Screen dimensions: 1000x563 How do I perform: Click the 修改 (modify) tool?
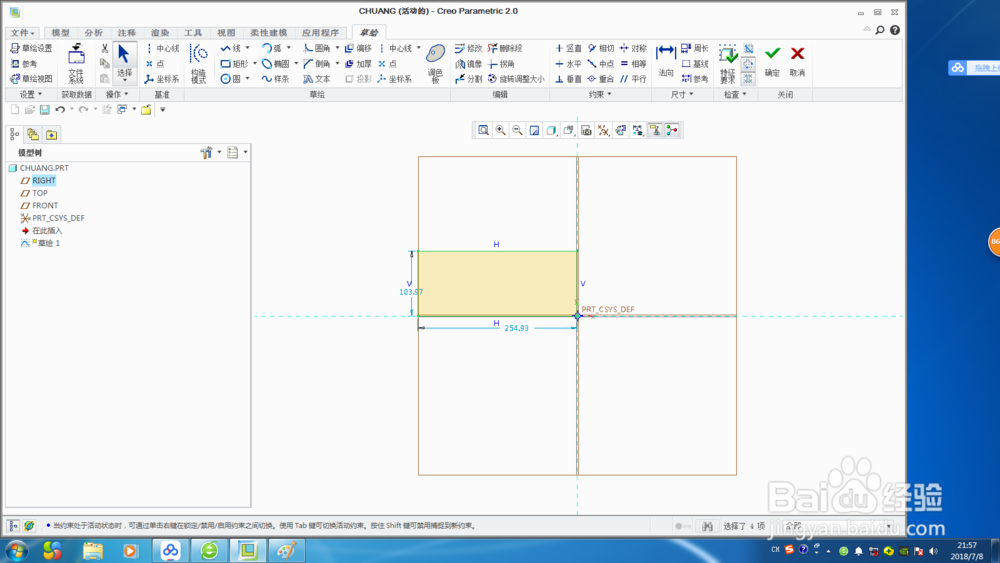coord(469,48)
